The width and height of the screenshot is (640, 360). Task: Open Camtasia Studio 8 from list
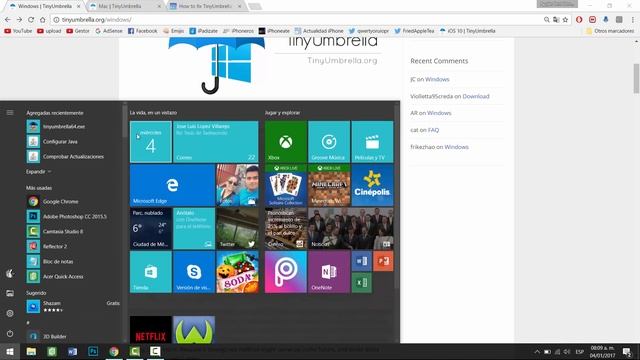pyautogui.click(x=73, y=231)
